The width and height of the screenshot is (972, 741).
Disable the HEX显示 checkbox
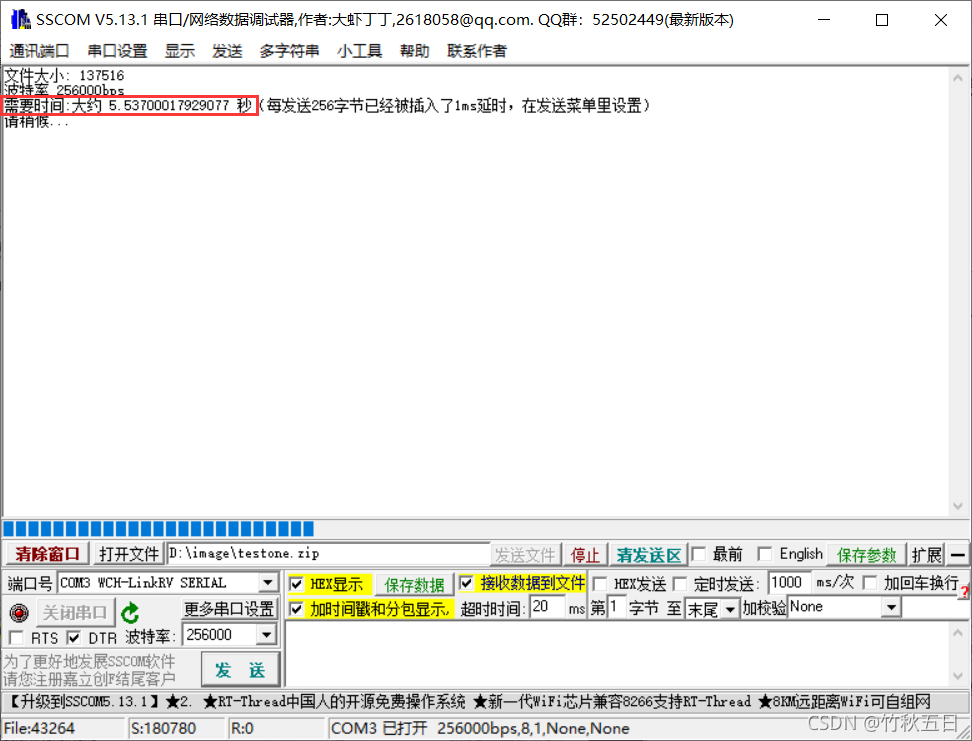tap(297, 584)
